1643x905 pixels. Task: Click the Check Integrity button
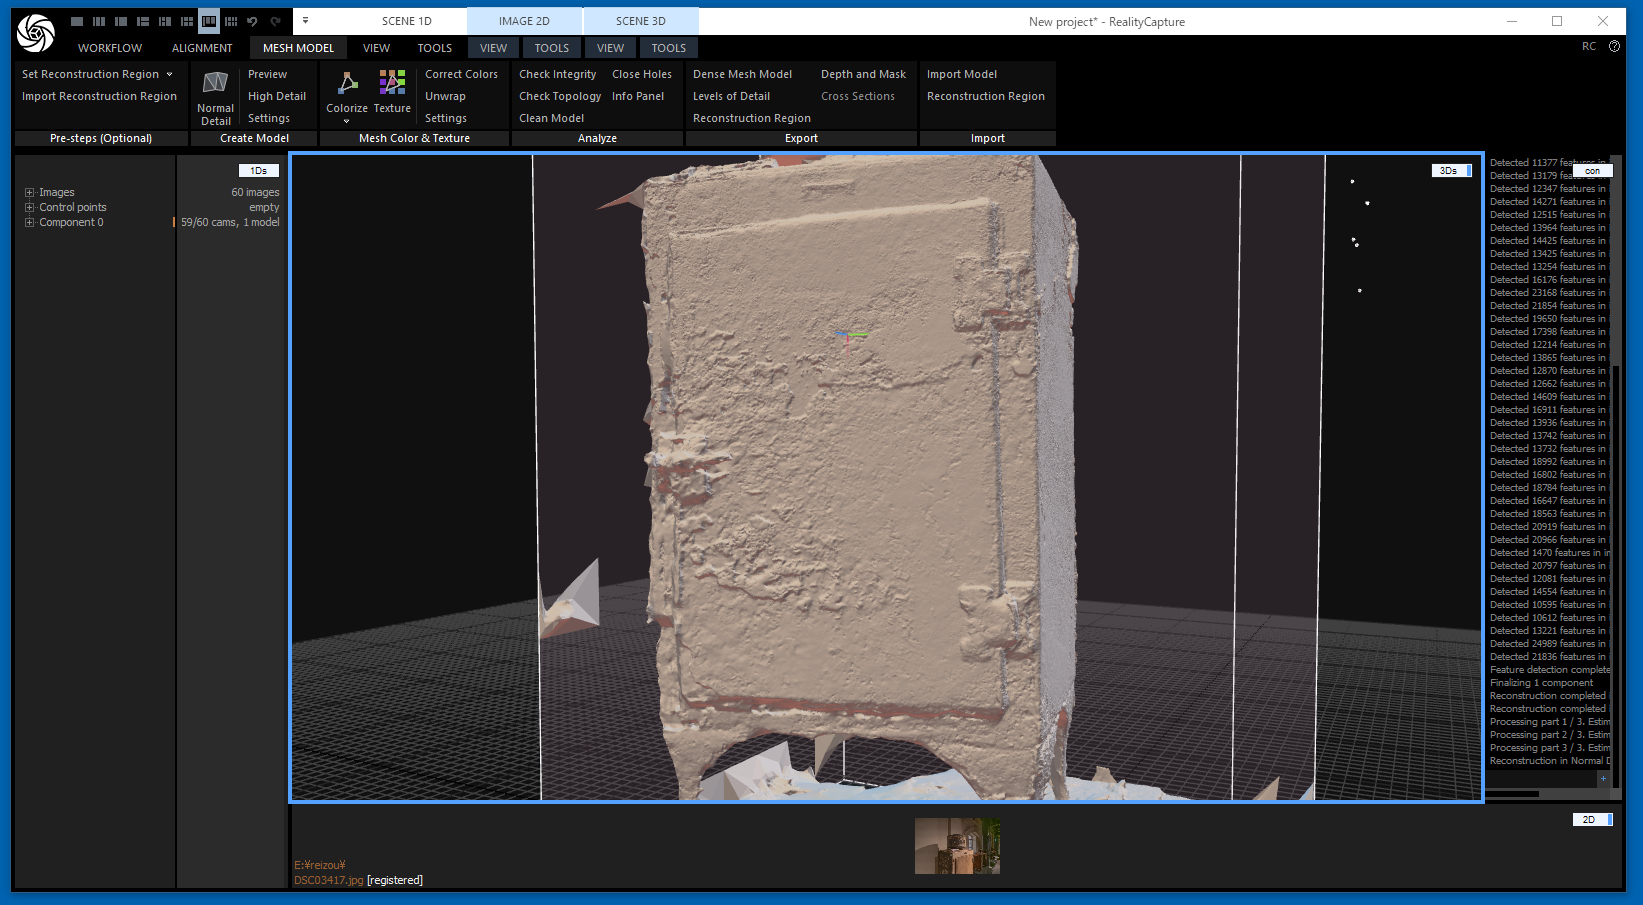coord(557,74)
